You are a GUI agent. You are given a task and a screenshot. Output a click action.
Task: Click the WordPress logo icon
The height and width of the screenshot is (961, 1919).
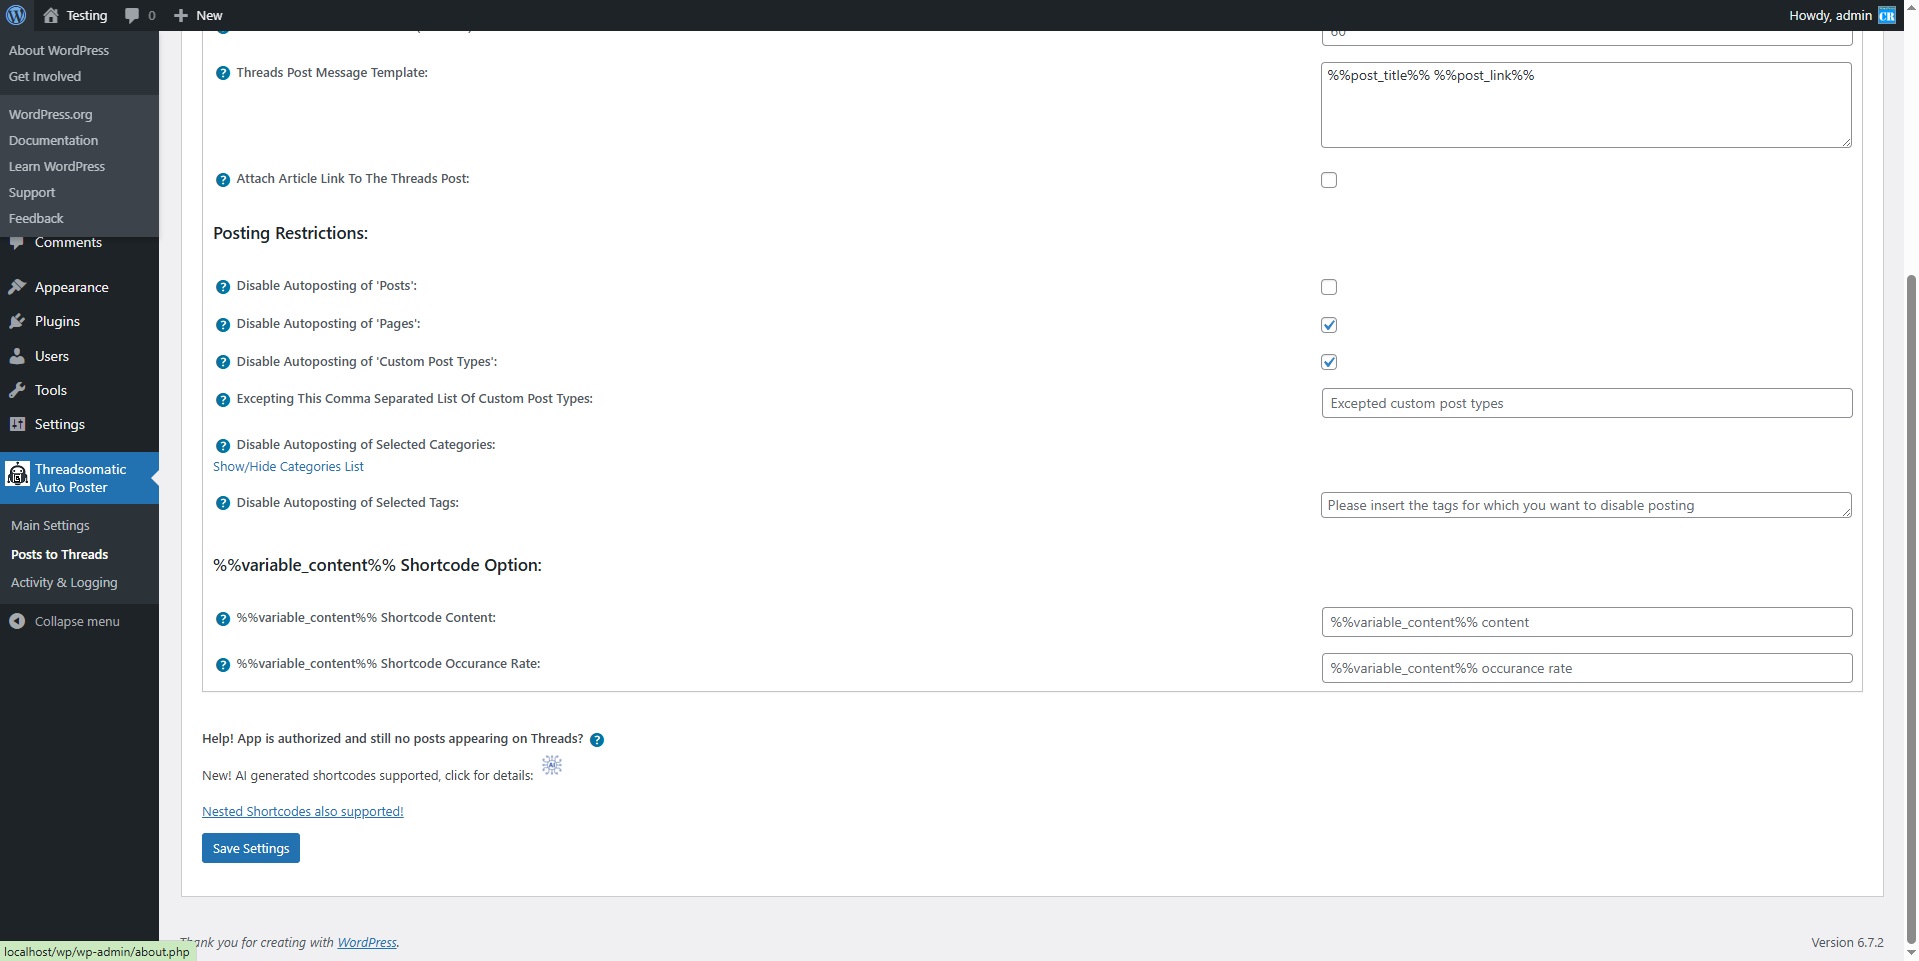click(x=16, y=15)
